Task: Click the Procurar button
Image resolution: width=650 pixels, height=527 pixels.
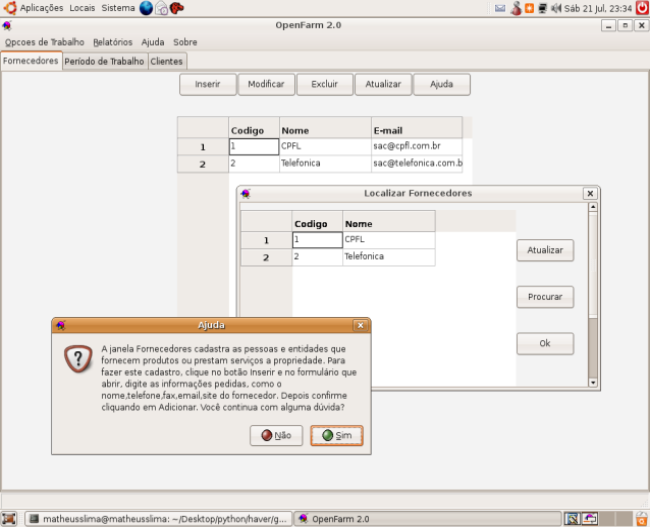Action: (545, 297)
